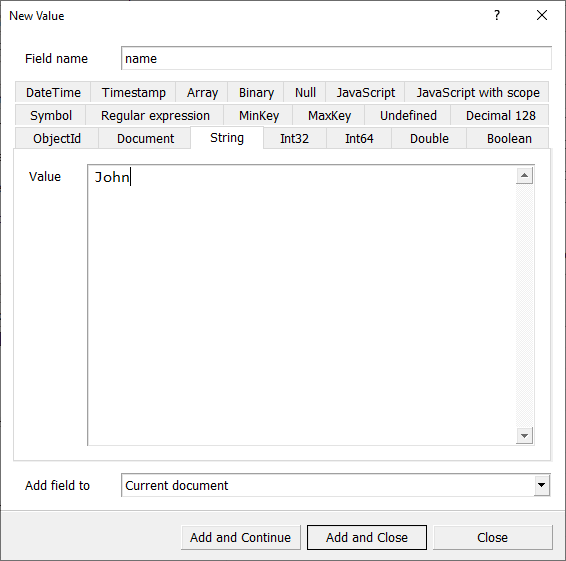Click the Add and Close button
The image size is (566, 561).
(x=367, y=537)
